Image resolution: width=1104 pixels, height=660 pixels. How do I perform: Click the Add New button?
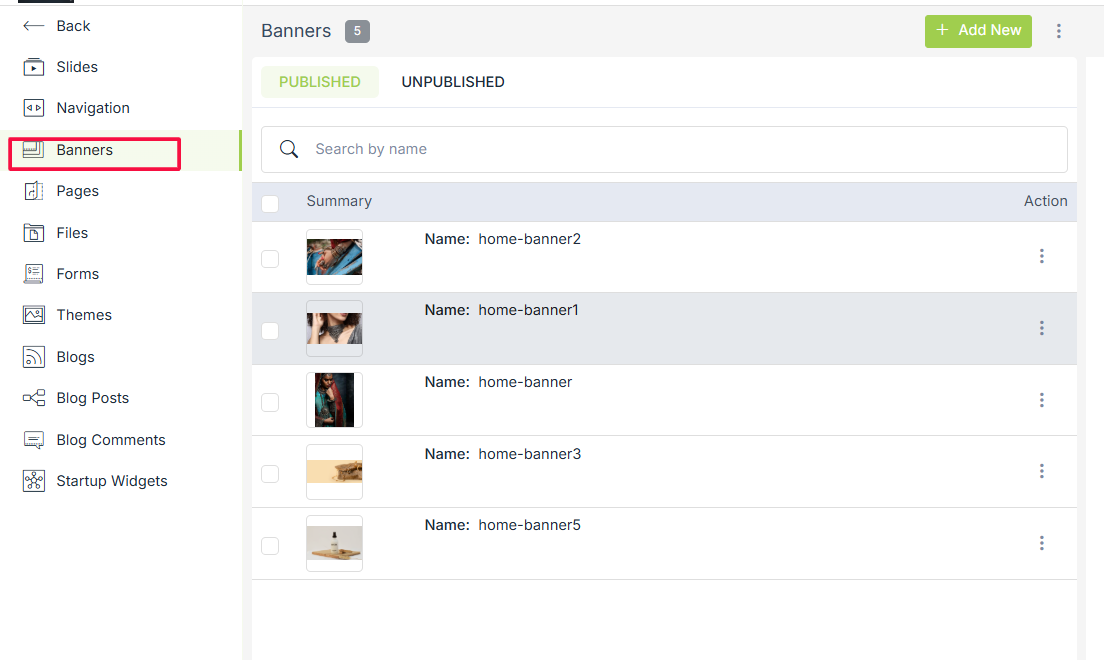pos(978,31)
